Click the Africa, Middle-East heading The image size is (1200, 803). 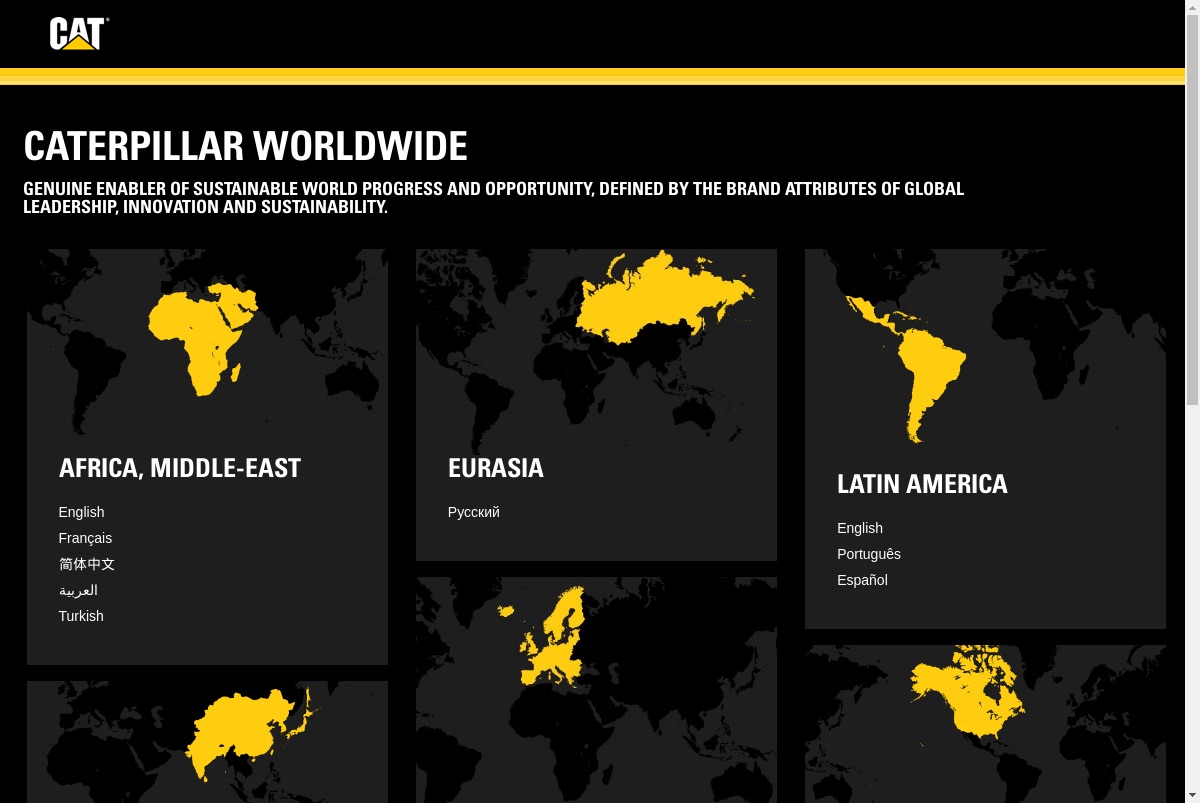pyautogui.click(x=180, y=468)
